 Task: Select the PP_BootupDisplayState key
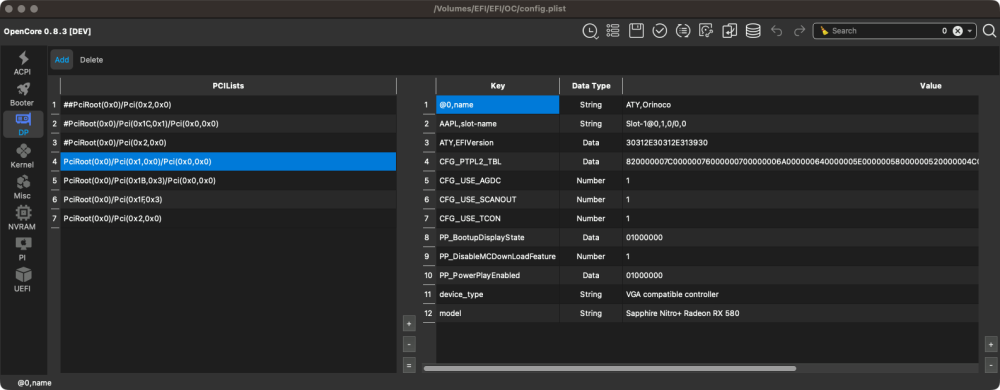(497, 238)
